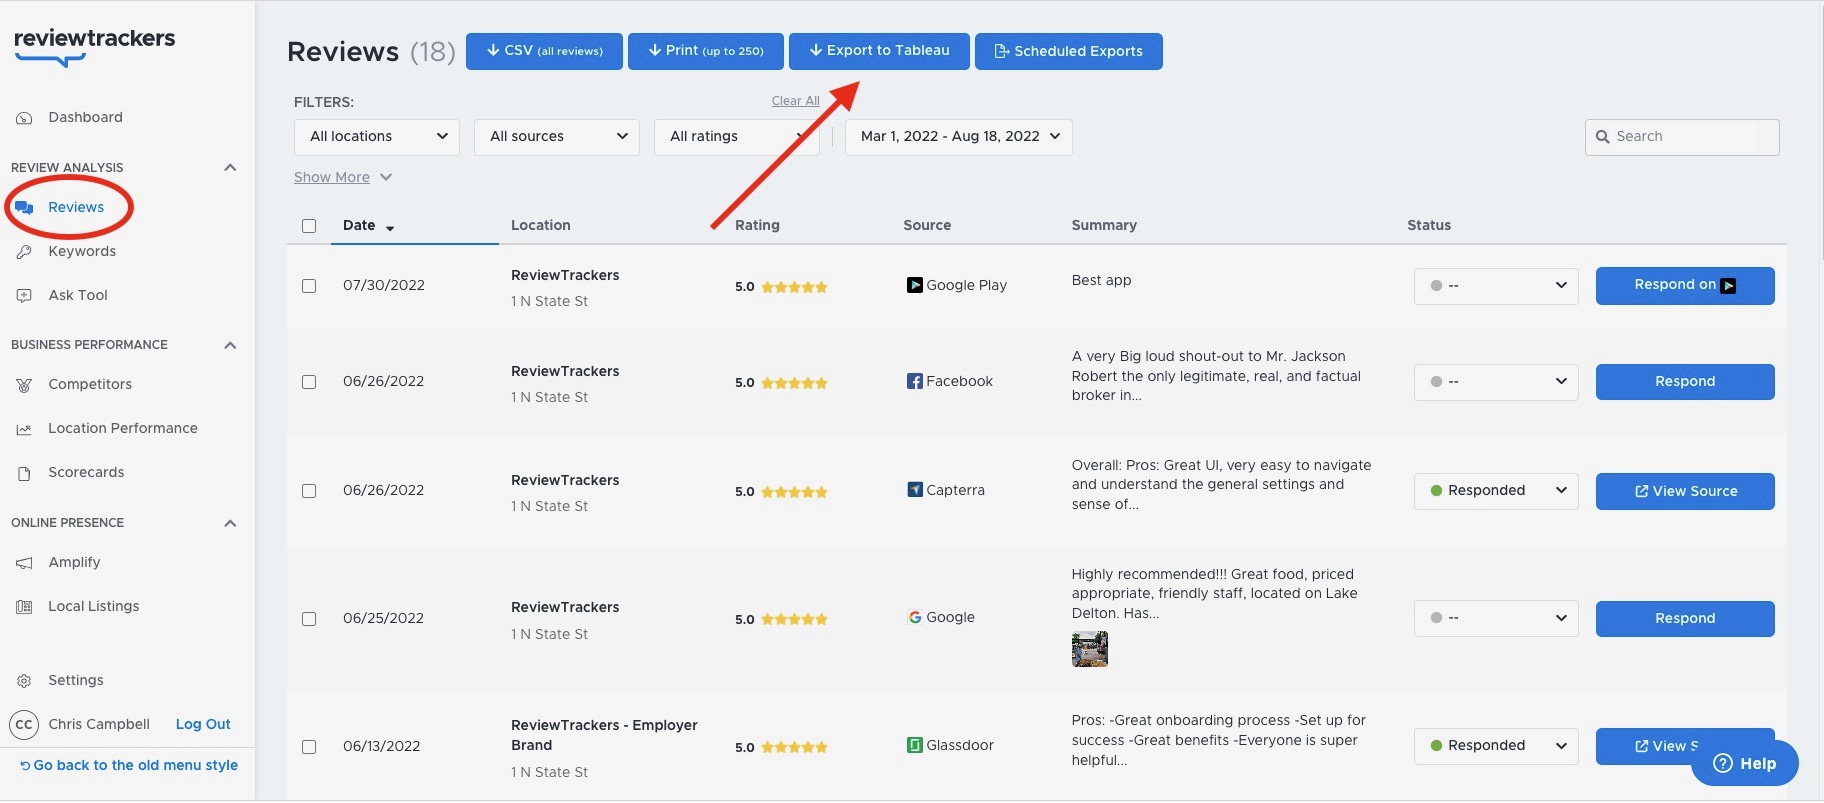Viewport: 1824px width, 803px height.
Task: Click the Local Listings building icon
Action: click(24, 607)
